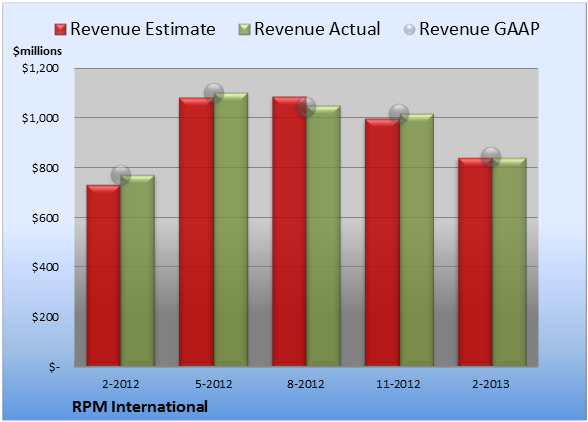
Task: Select the 'Revenue GAAP' legend label
Action: [x=479, y=29]
